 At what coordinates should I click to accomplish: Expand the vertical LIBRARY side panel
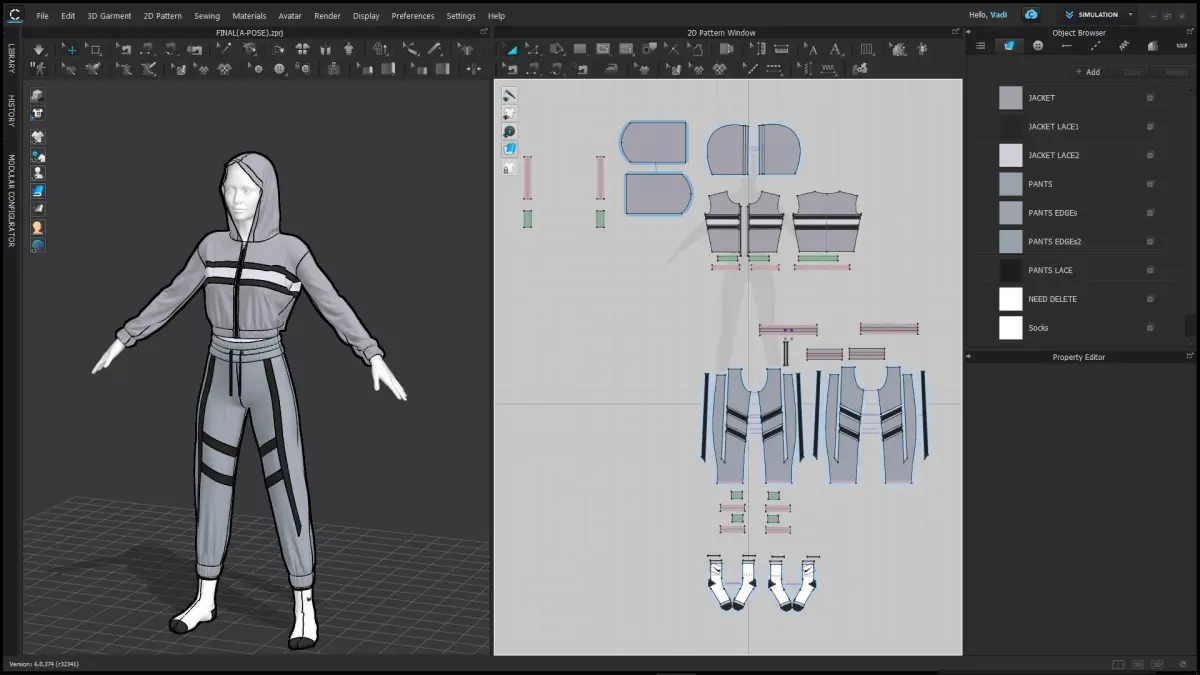tap(11, 58)
